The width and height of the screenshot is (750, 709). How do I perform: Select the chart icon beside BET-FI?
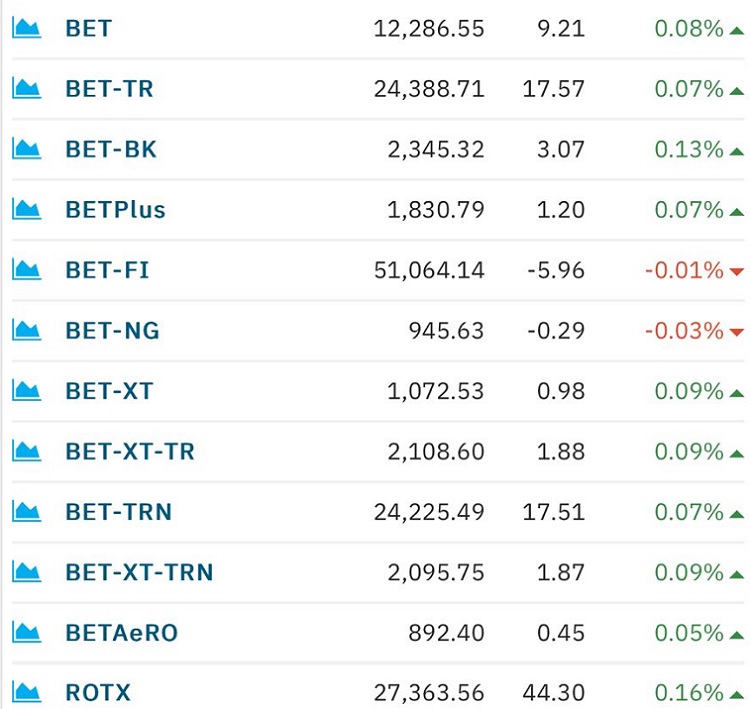[26, 269]
